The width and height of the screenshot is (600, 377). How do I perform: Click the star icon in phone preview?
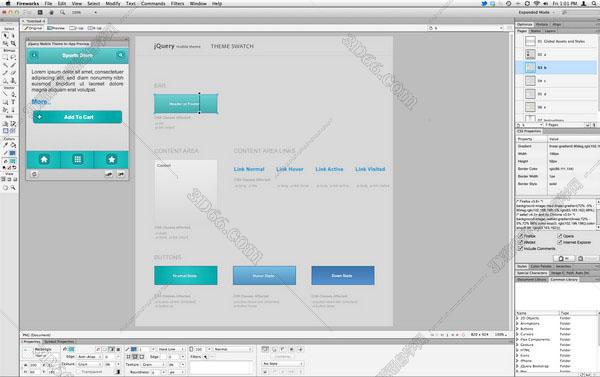click(x=111, y=159)
